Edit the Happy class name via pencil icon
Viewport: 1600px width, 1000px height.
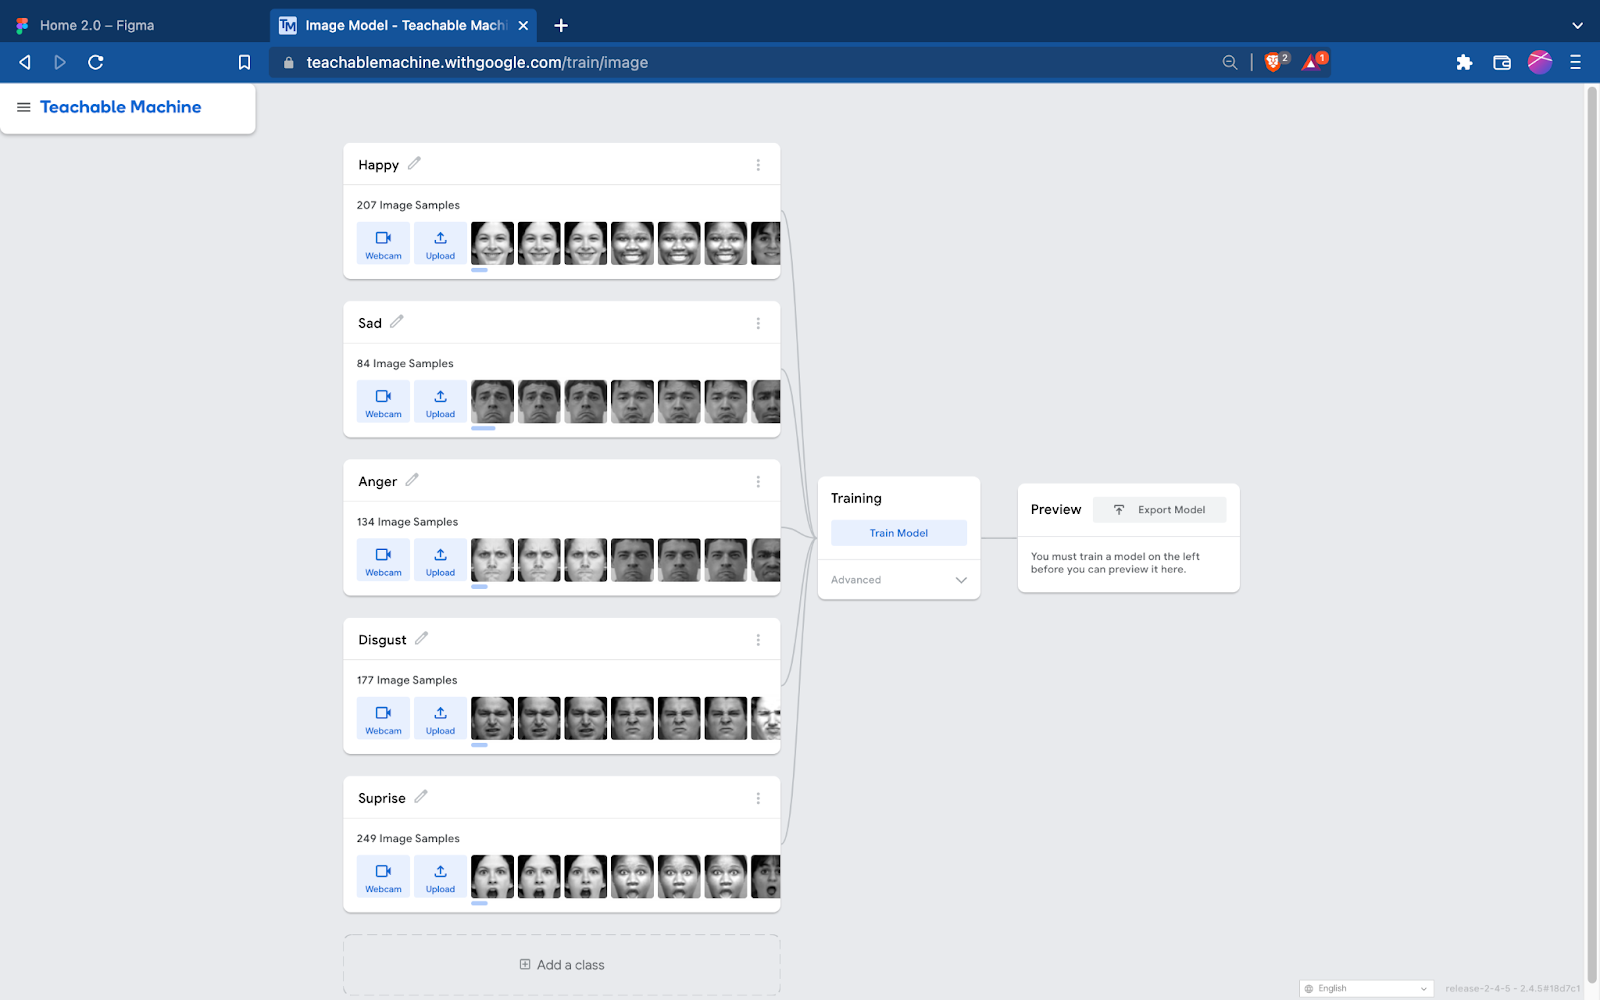coord(413,162)
